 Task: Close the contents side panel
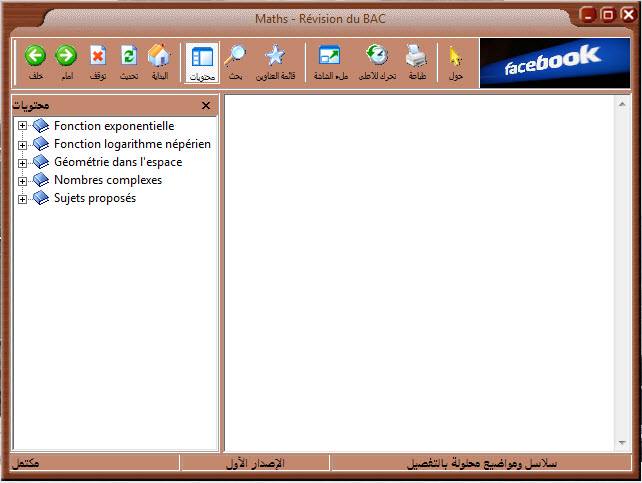(x=206, y=105)
